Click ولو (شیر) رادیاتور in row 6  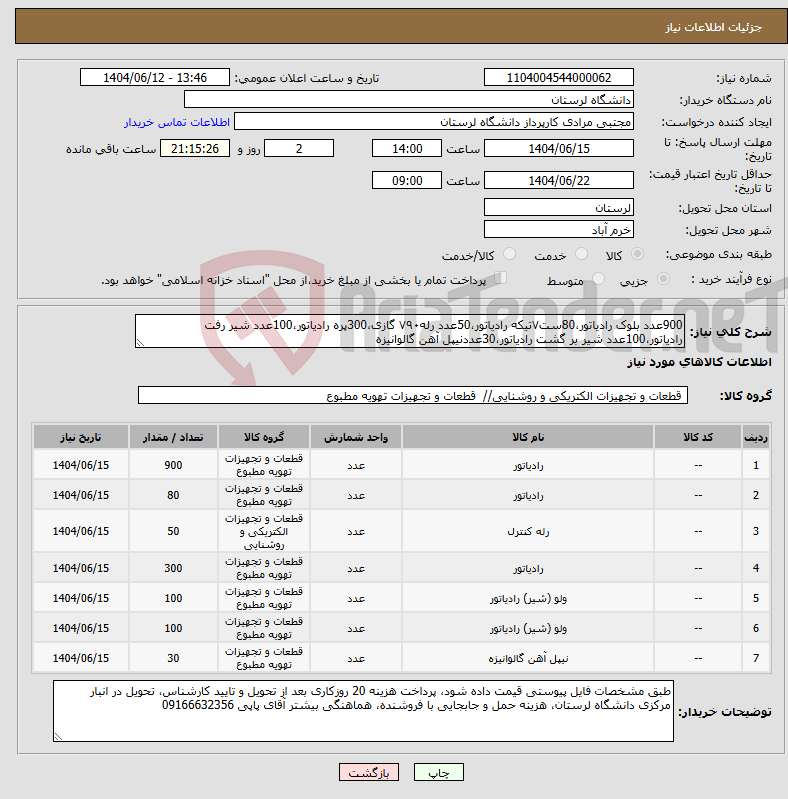(x=528, y=628)
